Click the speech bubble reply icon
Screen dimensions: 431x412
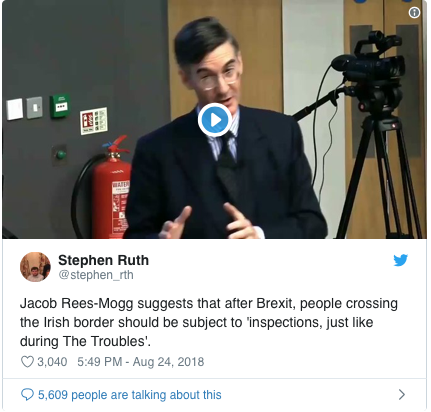[27, 394]
